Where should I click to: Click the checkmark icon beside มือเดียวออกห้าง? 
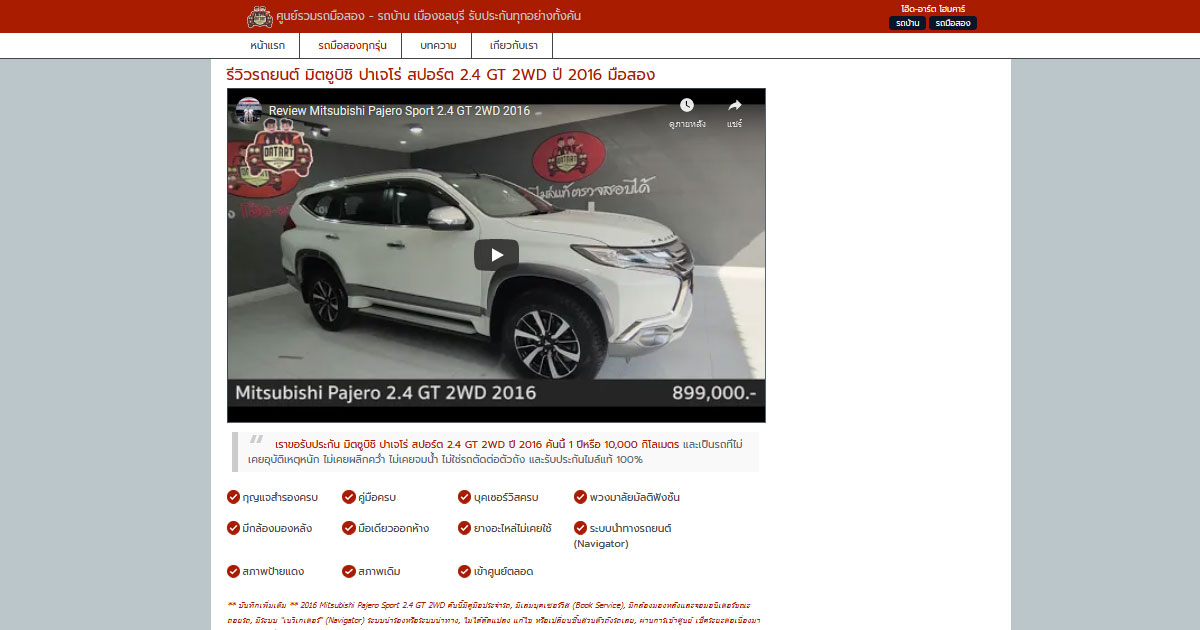click(x=349, y=528)
